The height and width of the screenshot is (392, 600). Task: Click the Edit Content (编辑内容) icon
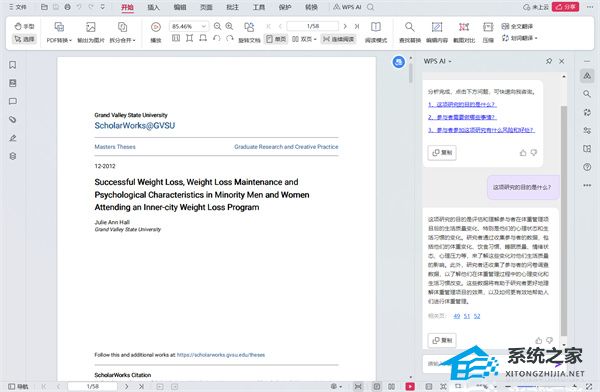point(437,32)
